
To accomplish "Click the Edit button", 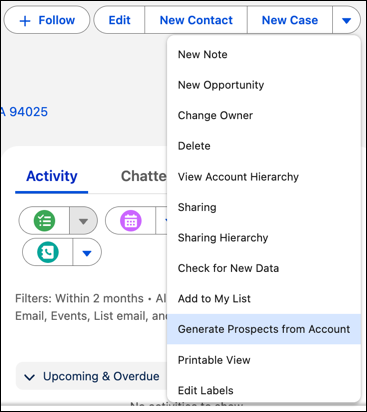I will point(119,20).
